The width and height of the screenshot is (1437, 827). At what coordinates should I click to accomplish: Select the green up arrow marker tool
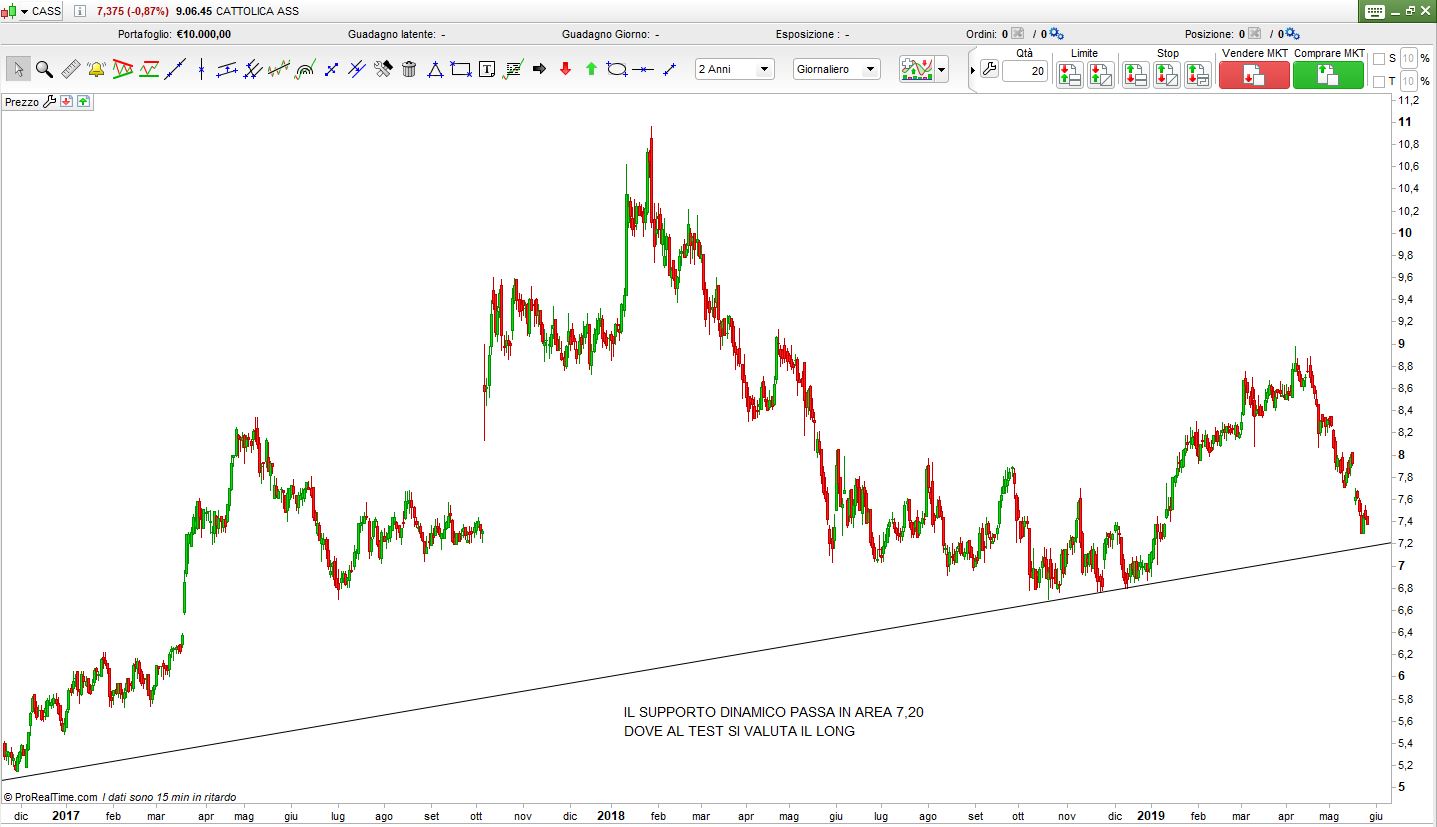pyautogui.click(x=591, y=69)
